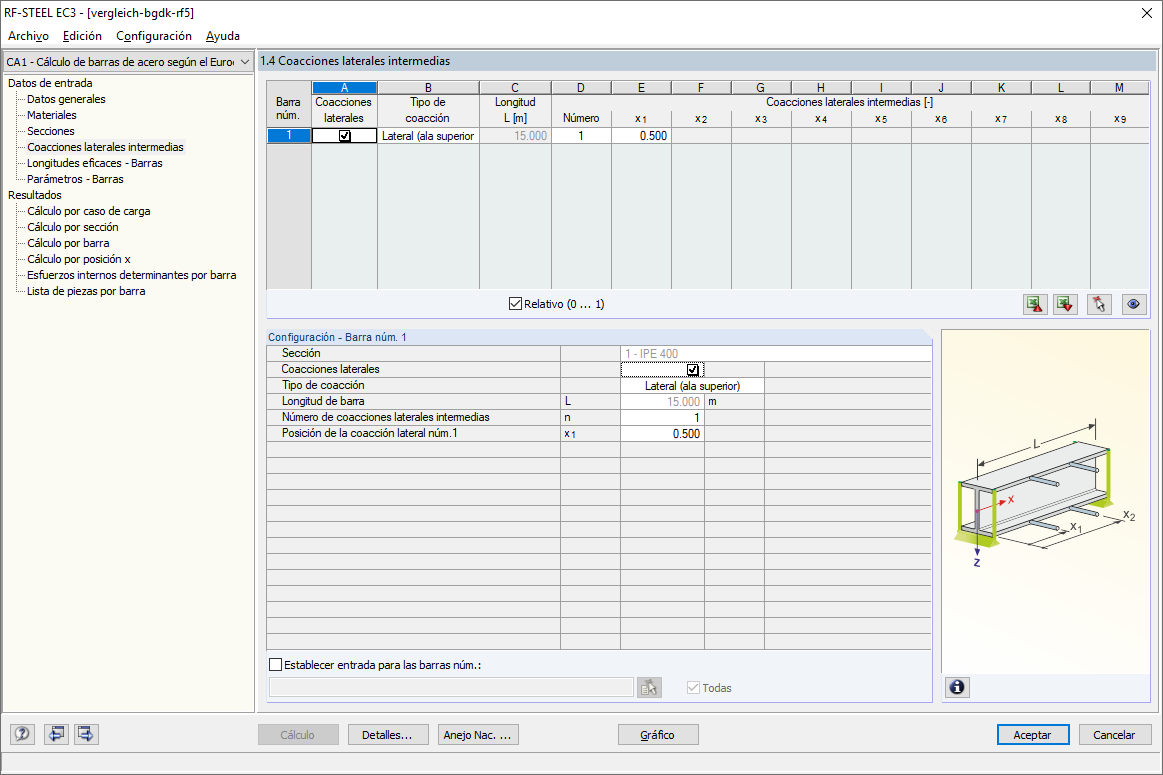
Task: Open the info button under beam diagram
Action: pyautogui.click(x=957, y=687)
